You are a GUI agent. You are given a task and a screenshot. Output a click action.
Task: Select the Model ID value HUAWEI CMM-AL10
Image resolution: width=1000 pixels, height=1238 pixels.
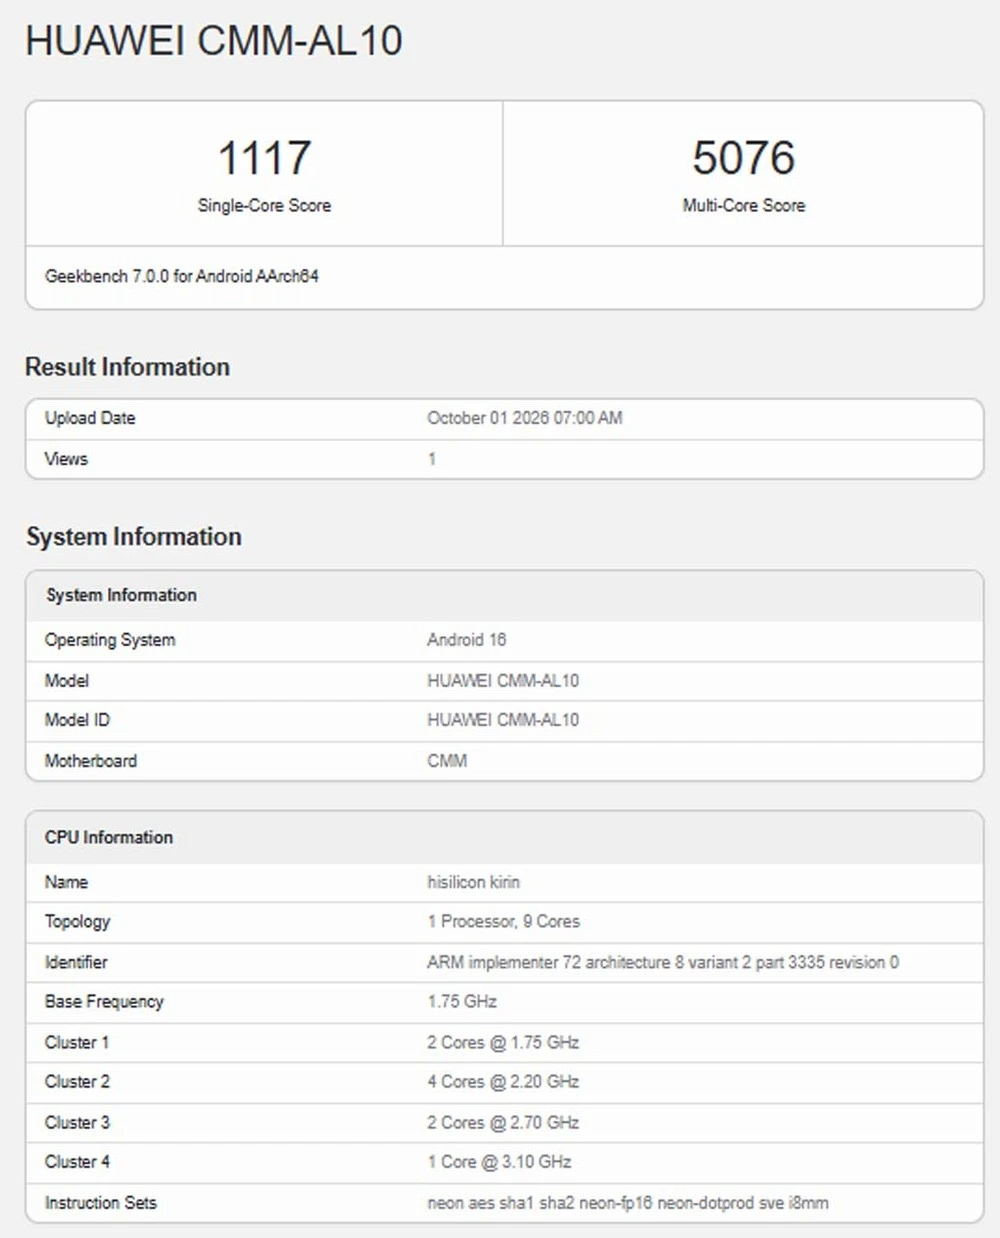coord(503,720)
